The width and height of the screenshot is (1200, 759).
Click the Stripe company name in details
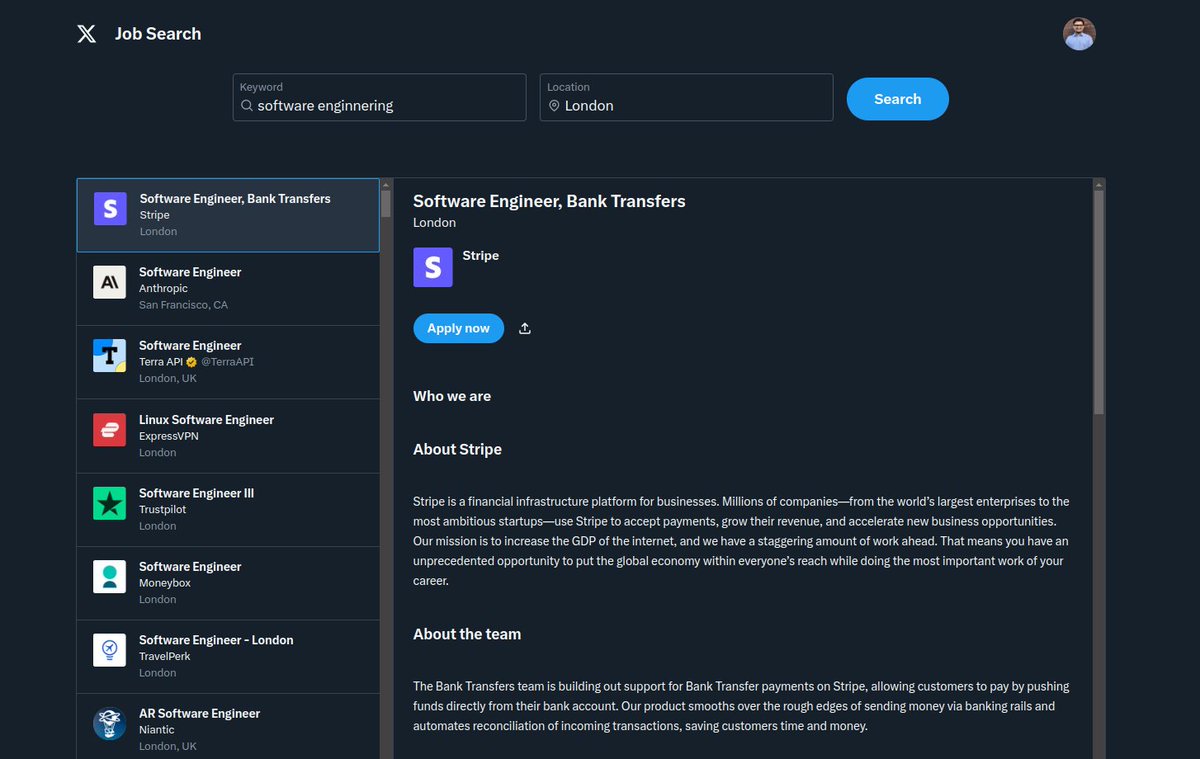click(x=481, y=256)
